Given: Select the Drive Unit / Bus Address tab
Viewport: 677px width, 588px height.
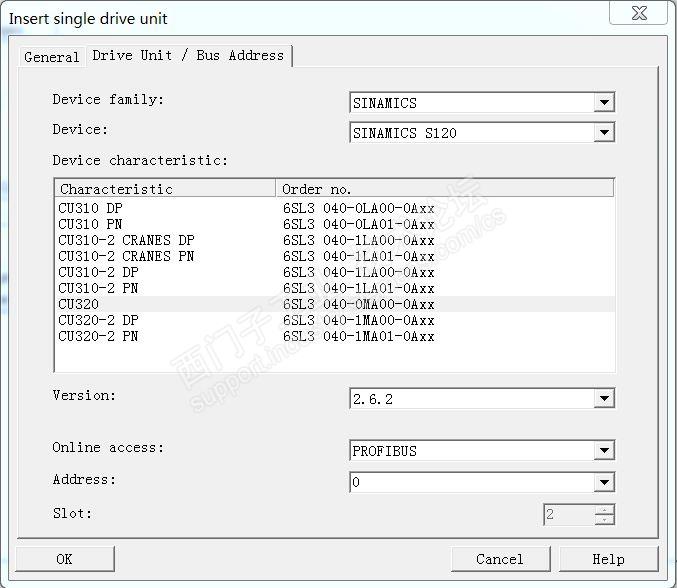Looking at the screenshot, I should [188, 56].
